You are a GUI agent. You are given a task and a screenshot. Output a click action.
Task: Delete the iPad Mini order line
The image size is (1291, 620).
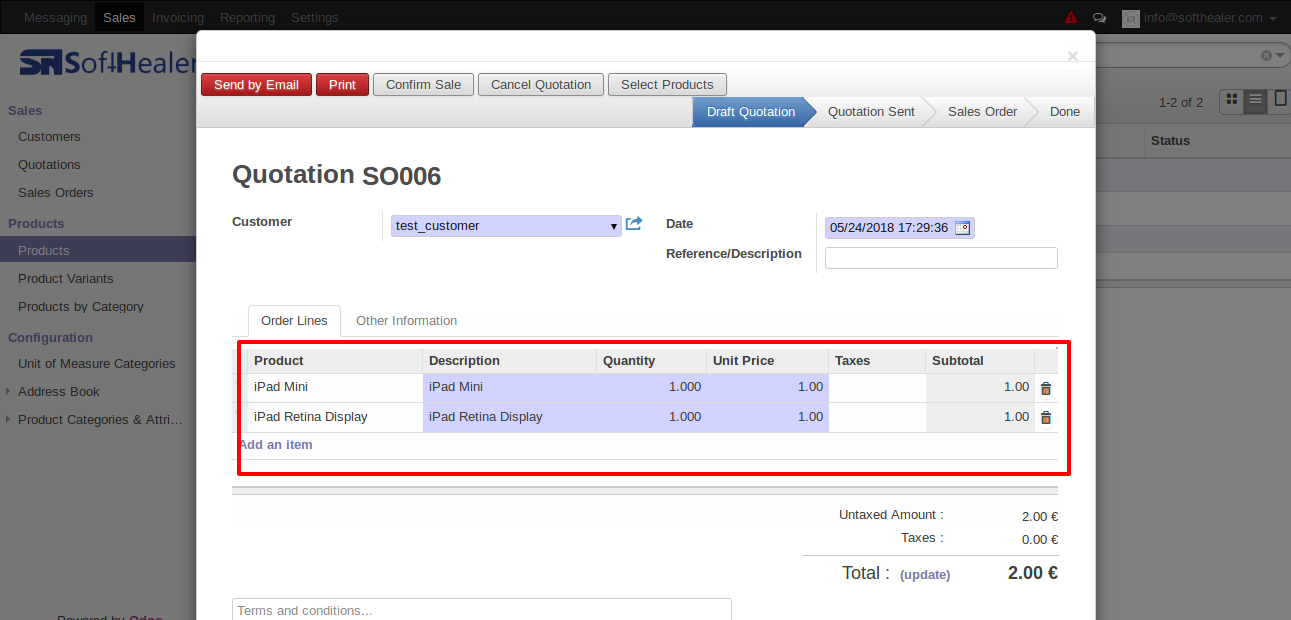[x=1046, y=388]
